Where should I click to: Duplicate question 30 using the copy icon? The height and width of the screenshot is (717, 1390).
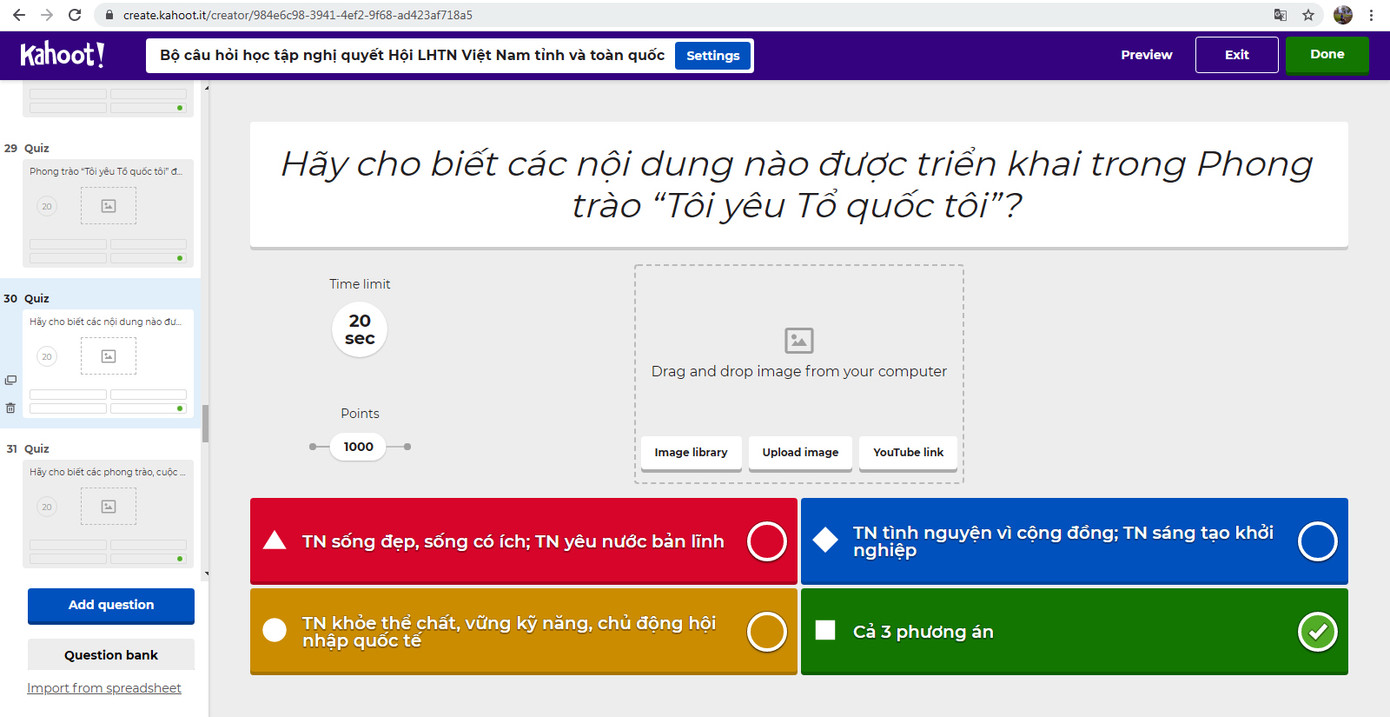(10, 379)
